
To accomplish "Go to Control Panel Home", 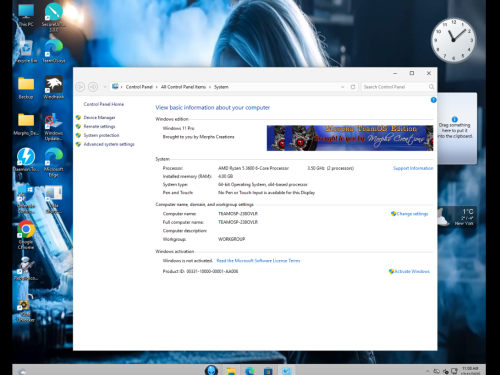I will [104, 104].
